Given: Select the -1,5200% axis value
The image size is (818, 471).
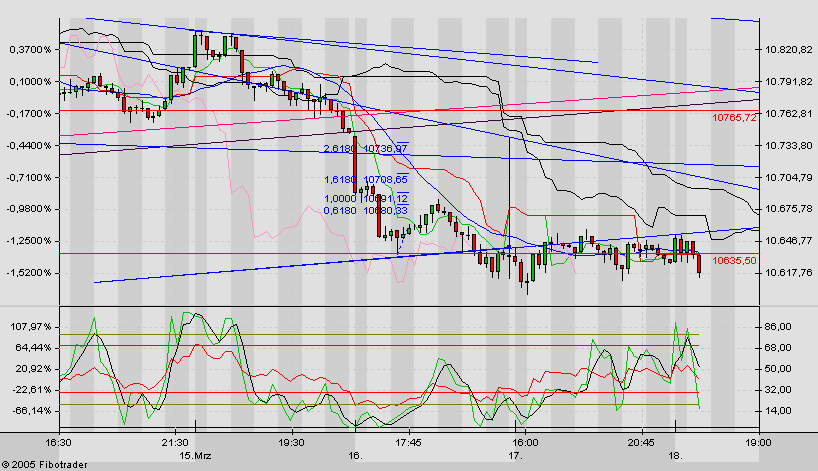Looking at the screenshot, I should click(x=29, y=273).
